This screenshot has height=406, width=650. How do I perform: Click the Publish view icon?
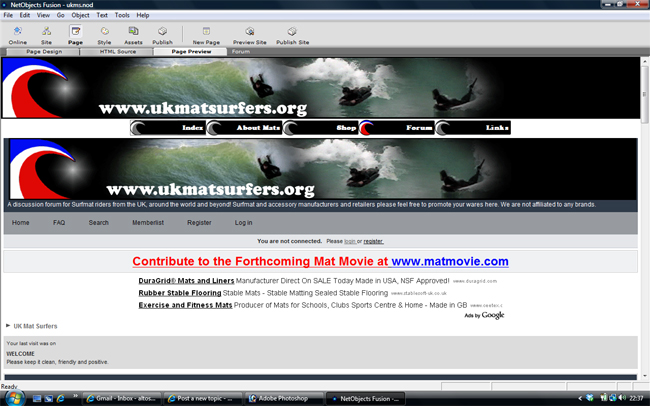coord(162,36)
